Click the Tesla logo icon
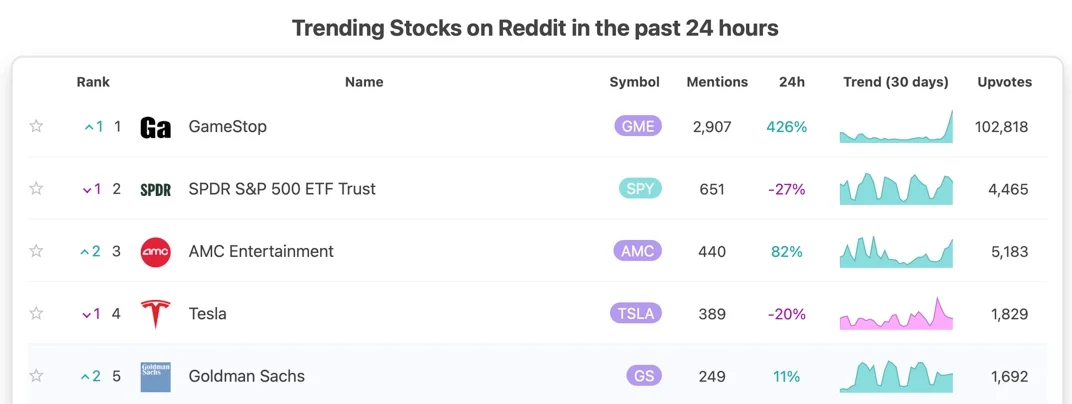Screen dimensions: 1072x404 [x=155, y=314]
